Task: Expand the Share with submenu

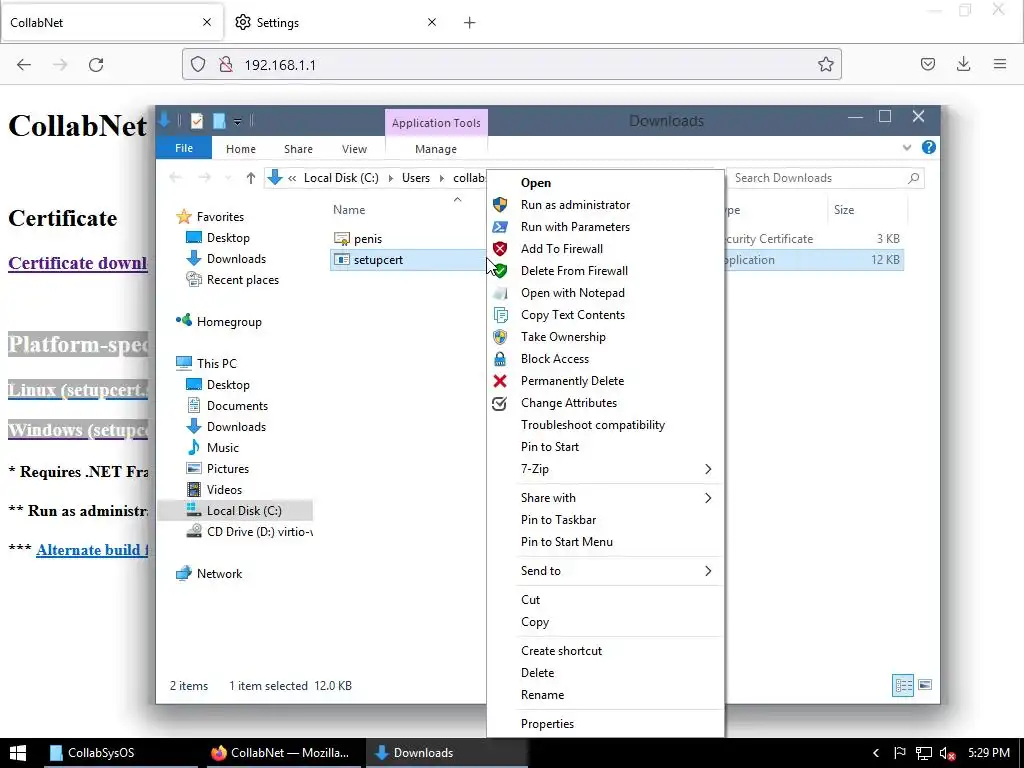Action: point(605,498)
